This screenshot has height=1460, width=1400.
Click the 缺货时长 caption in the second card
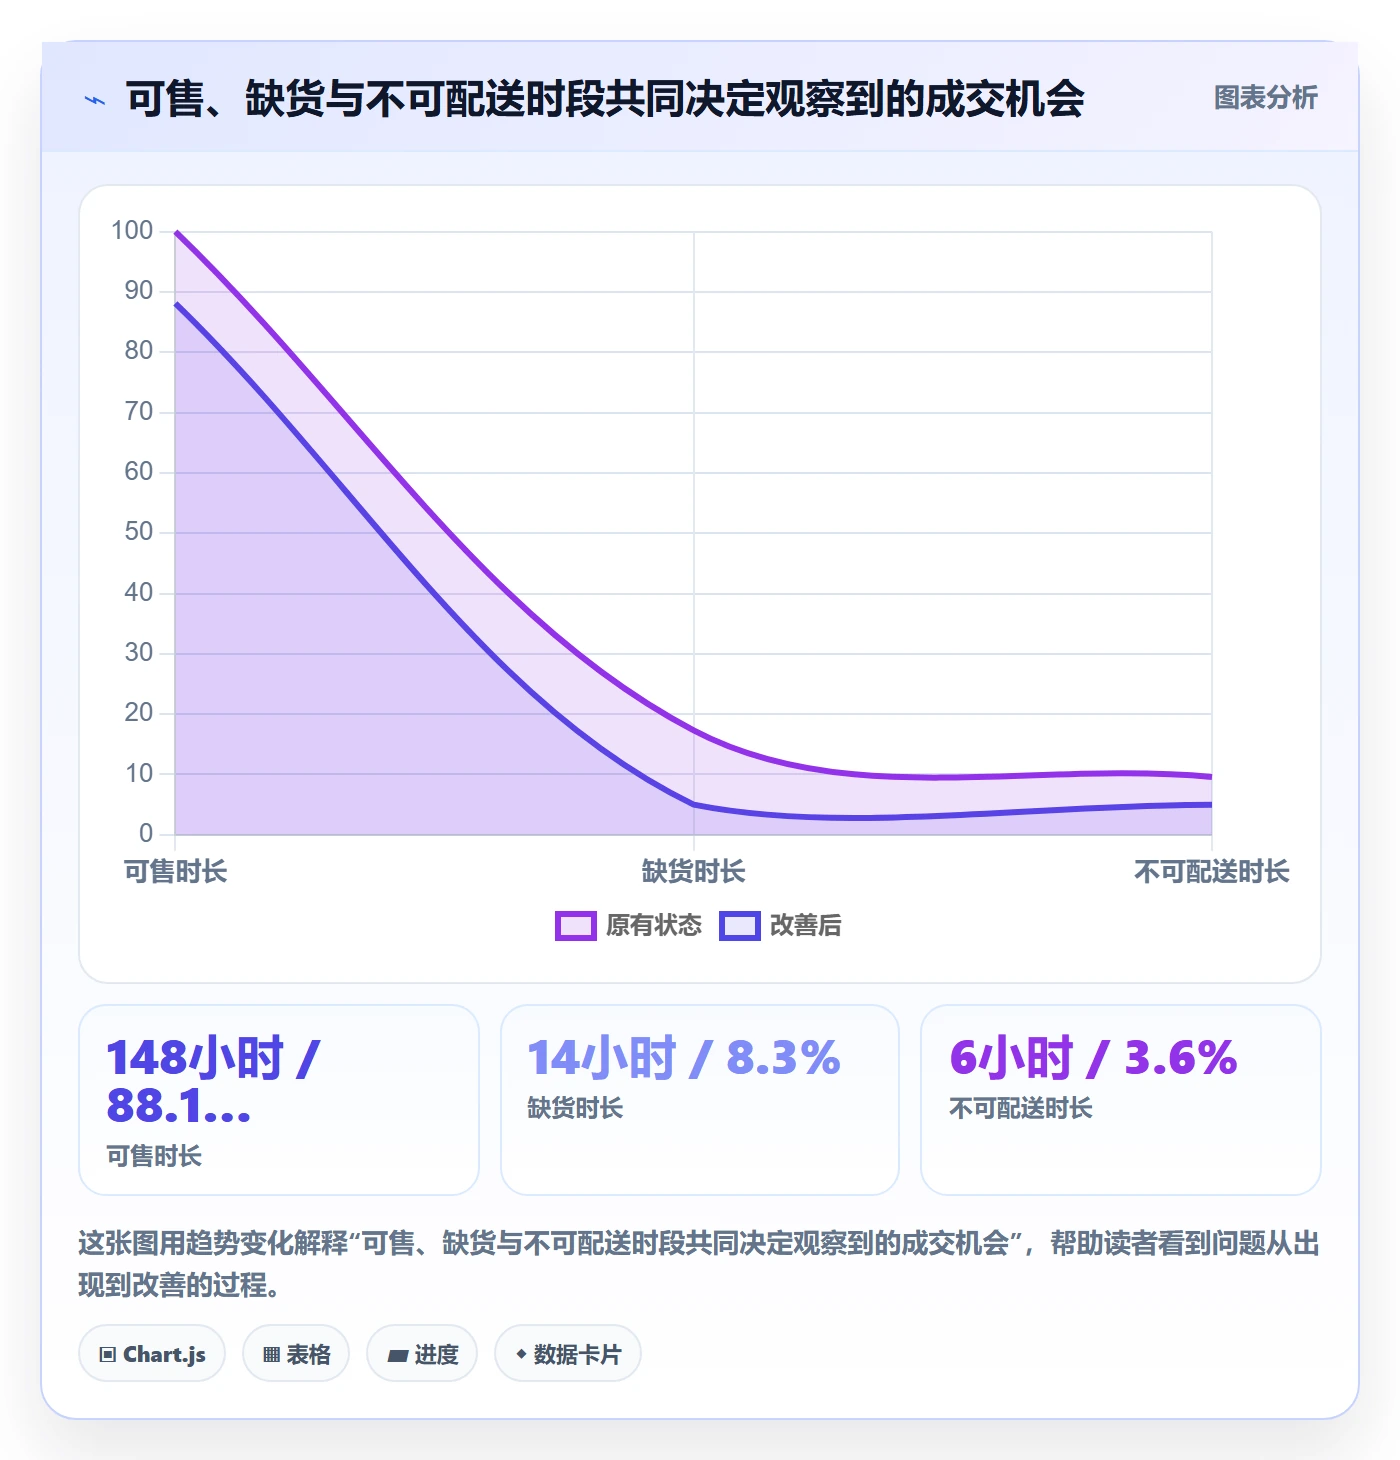[x=575, y=1108]
